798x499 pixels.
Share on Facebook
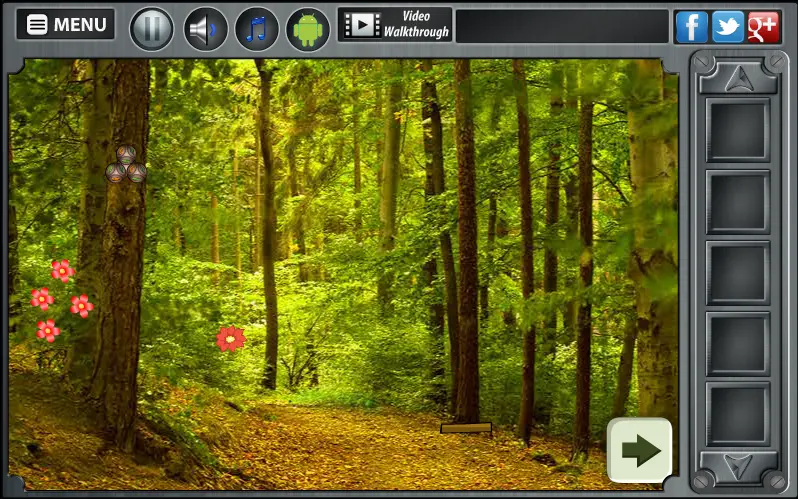tap(691, 26)
